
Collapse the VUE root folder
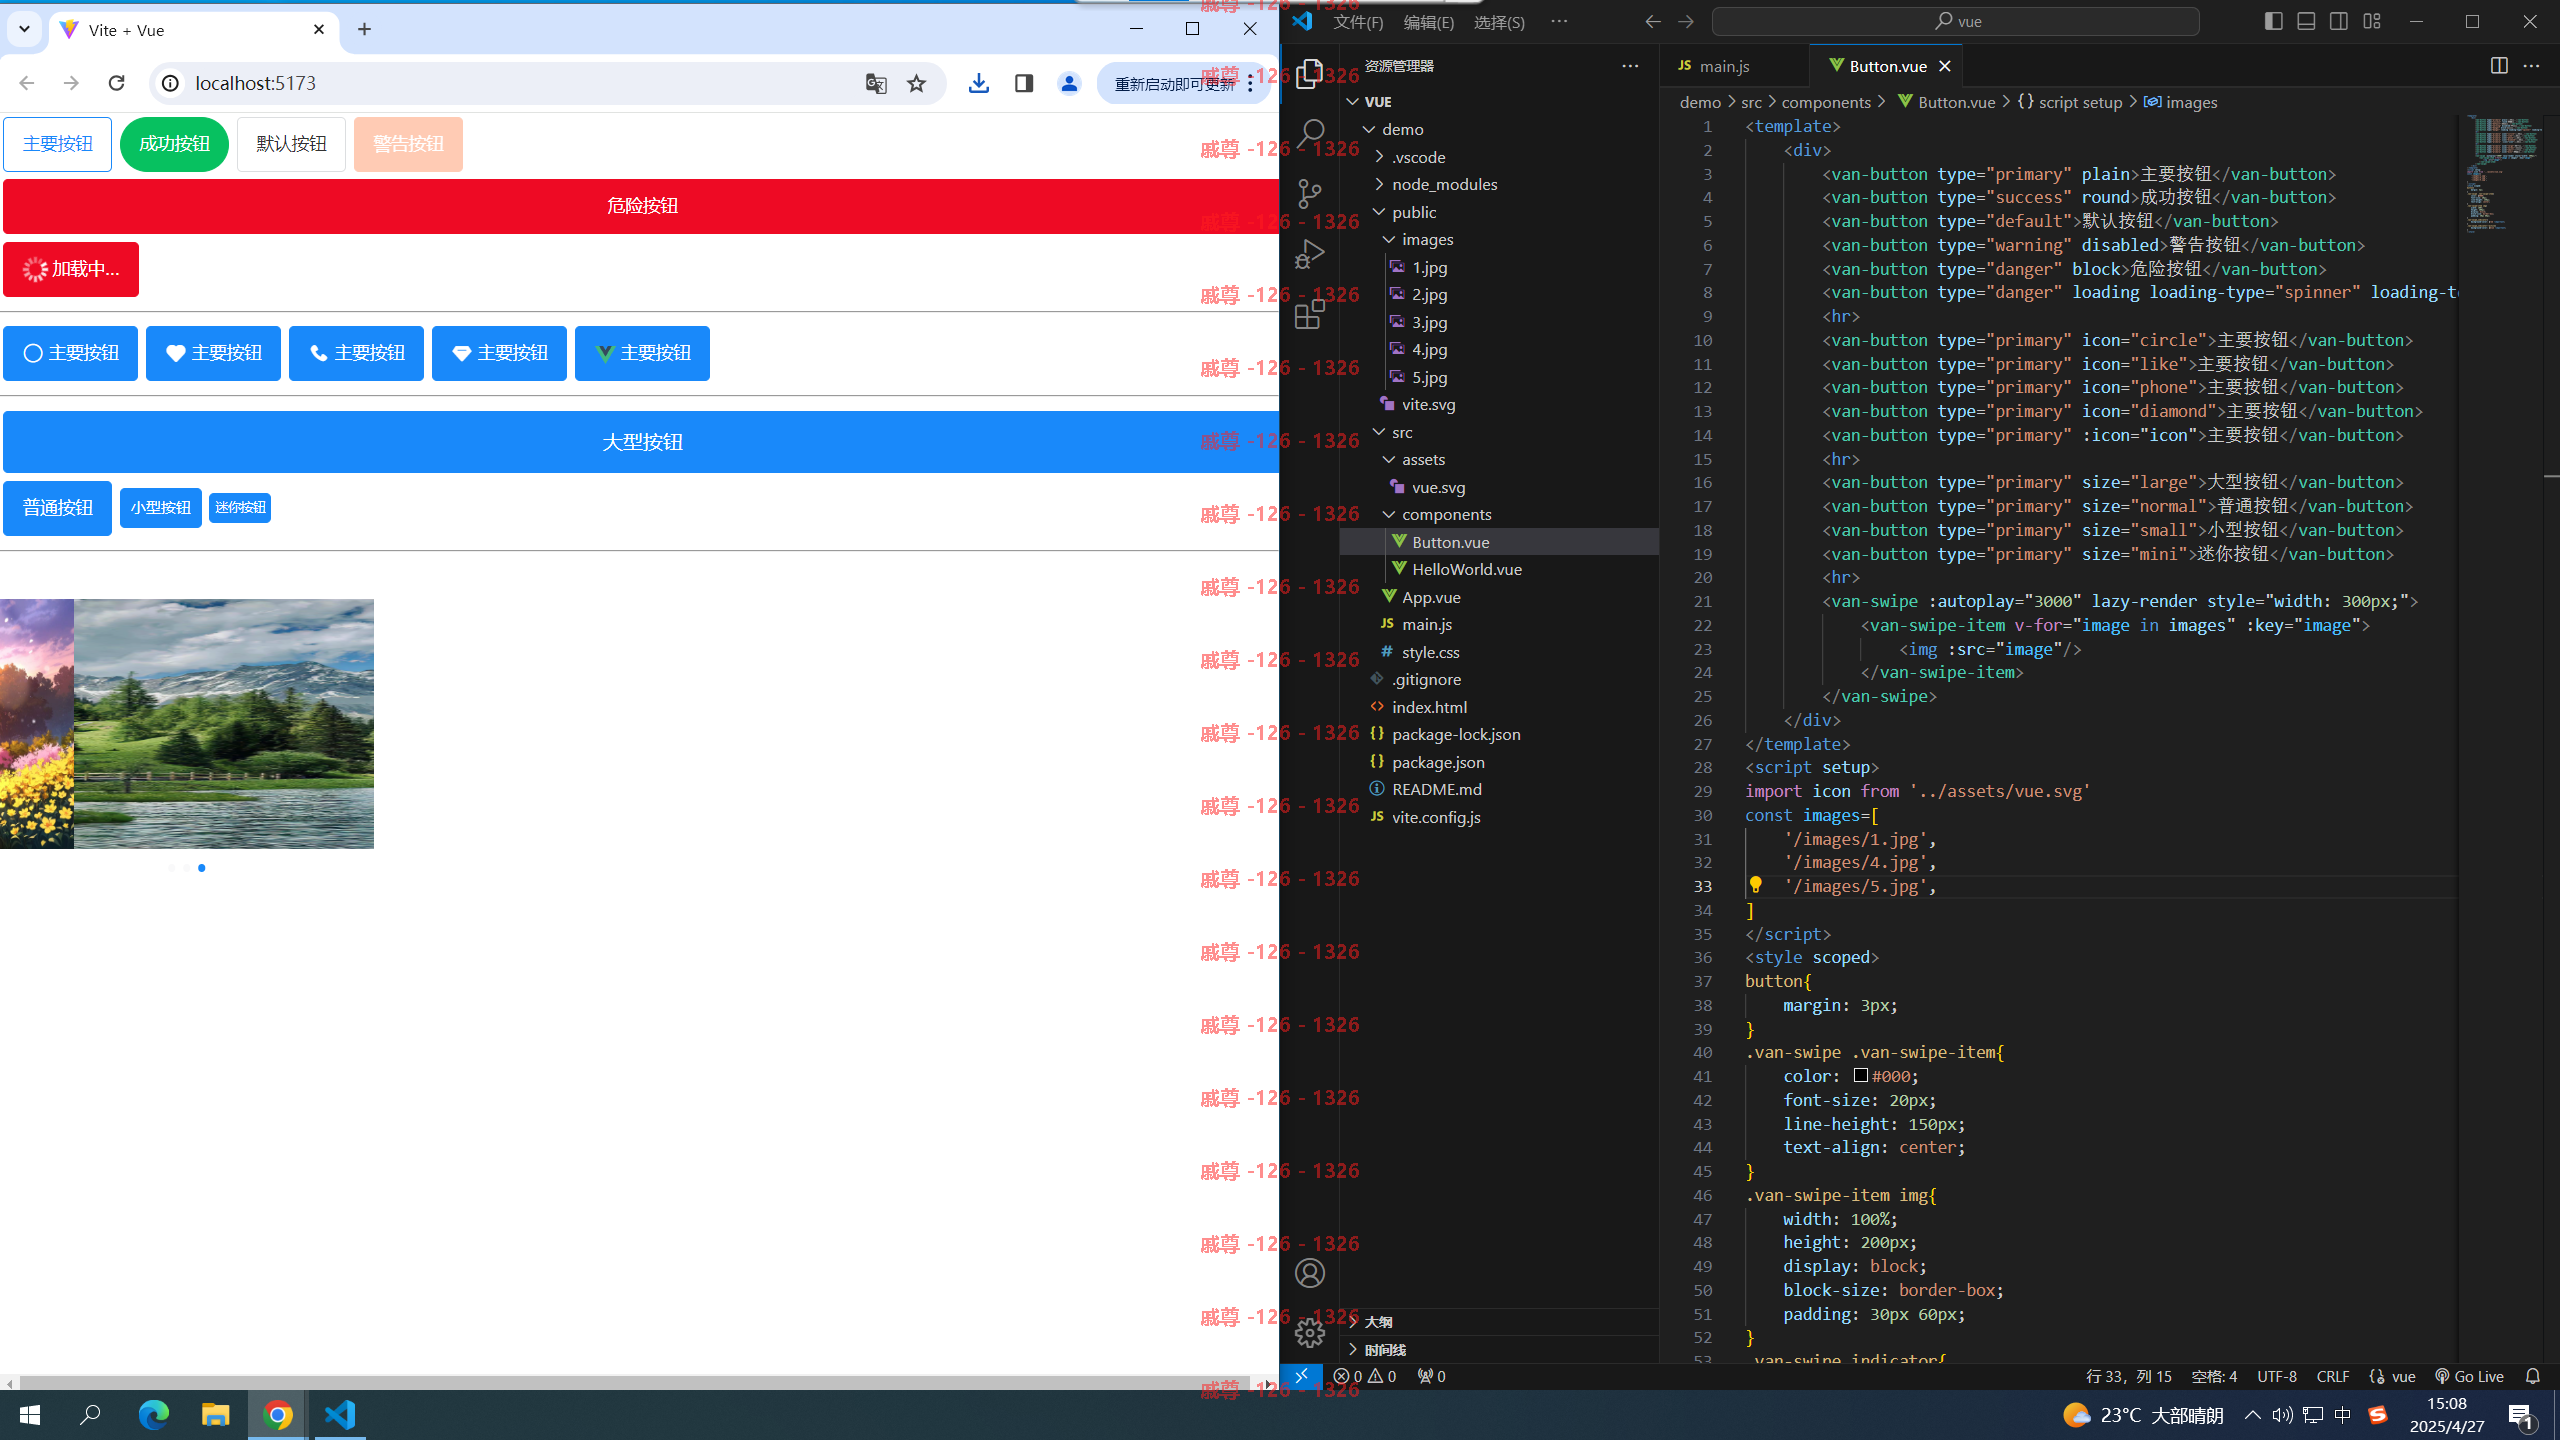coord(1353,102)
